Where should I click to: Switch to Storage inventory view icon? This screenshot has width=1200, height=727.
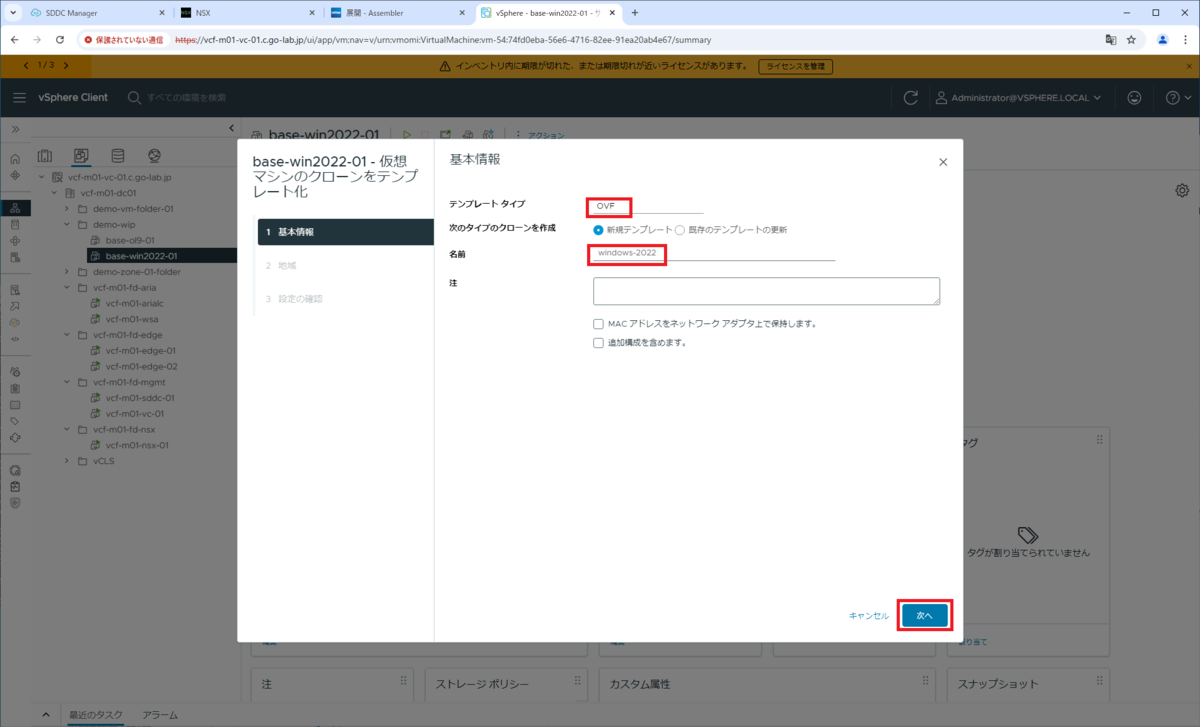(x=117, y=155)
